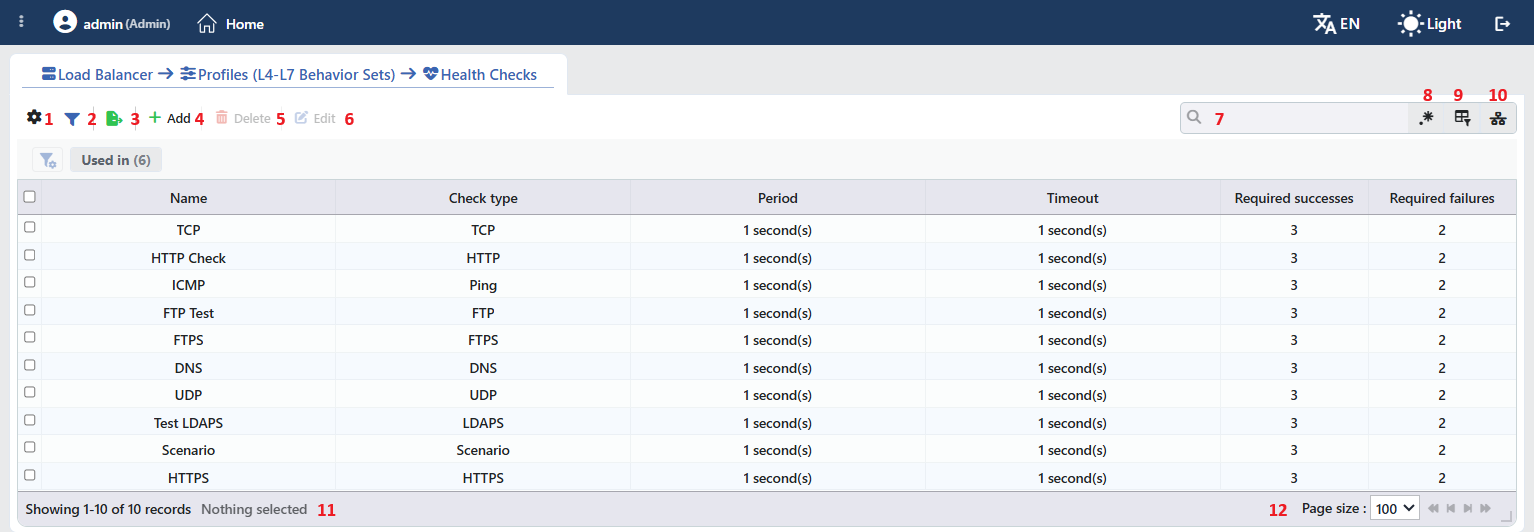Check the HTTP Check row checkbox
1534x532 pixels.
tap(29, 255)
